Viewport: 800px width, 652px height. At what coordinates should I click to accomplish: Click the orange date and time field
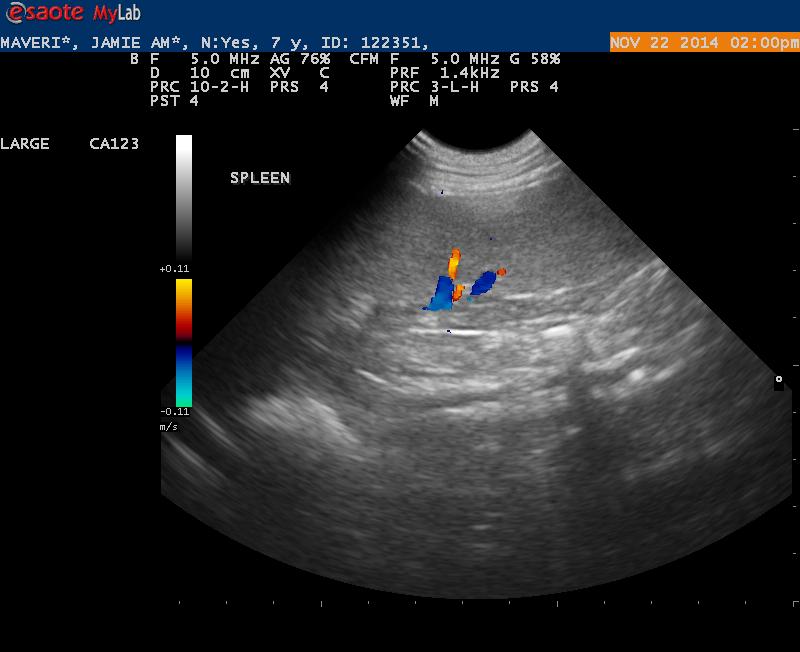click(x=703, y=43)
